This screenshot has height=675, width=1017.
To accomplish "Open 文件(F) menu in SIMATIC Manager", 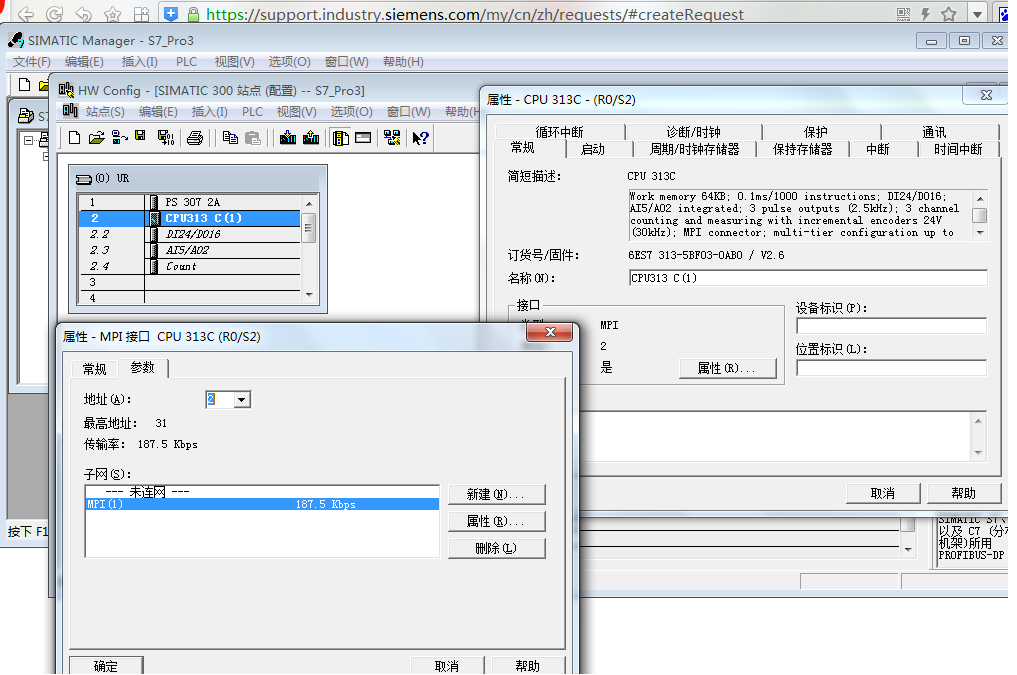I will pos(31,62).
